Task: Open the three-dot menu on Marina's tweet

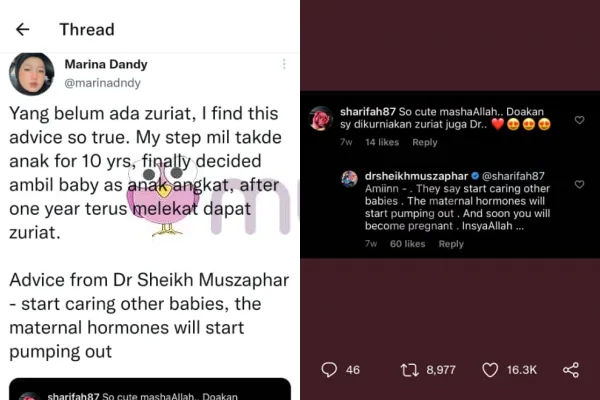Action: pyautogui.click(x=284, y=64)
